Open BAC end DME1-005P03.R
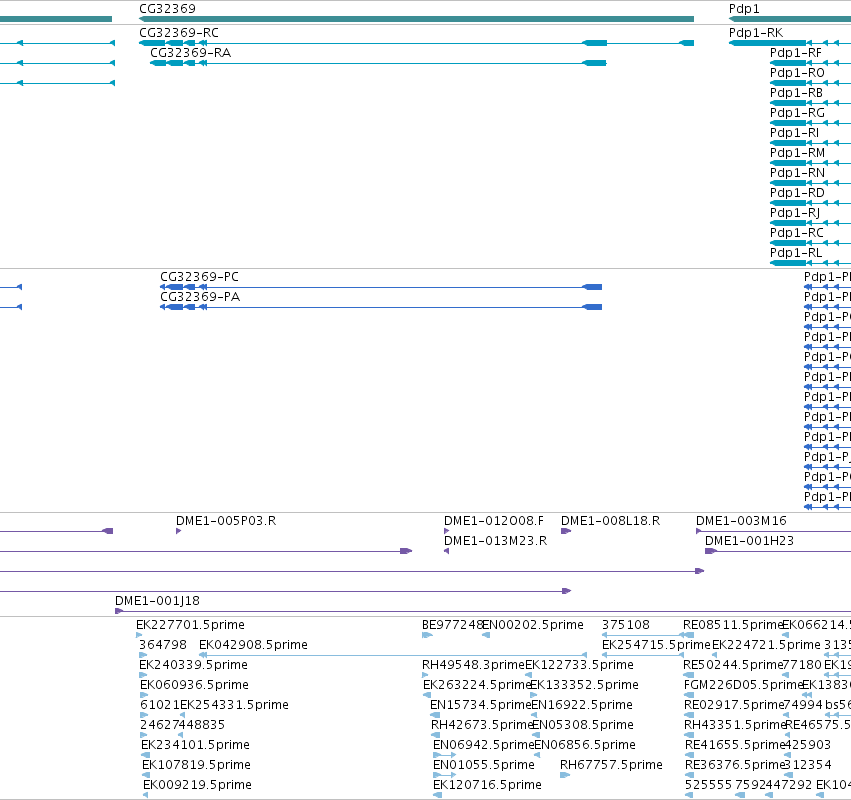 [x=226, y=521]
